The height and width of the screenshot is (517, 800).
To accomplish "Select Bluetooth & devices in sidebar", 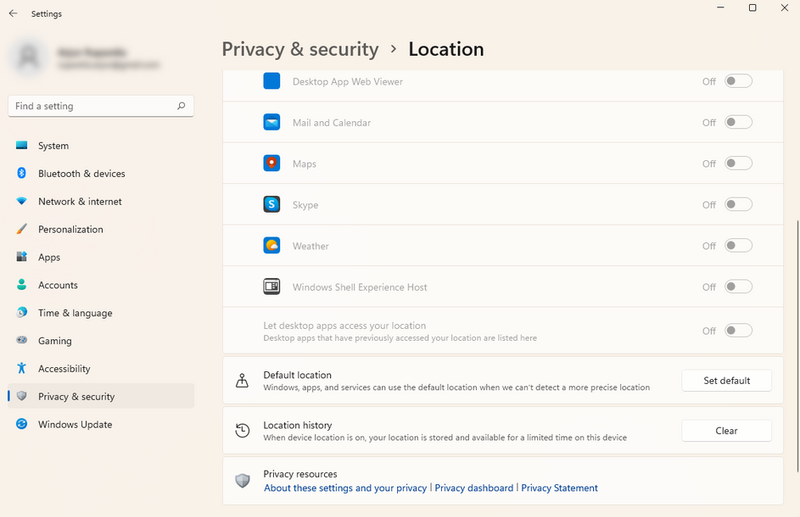I will pyautogui.click(x=81, y=174).
